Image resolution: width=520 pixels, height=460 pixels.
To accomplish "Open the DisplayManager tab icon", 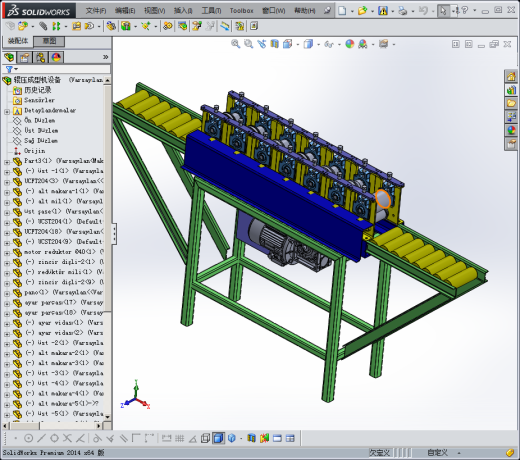I will [x=56, y=57].
